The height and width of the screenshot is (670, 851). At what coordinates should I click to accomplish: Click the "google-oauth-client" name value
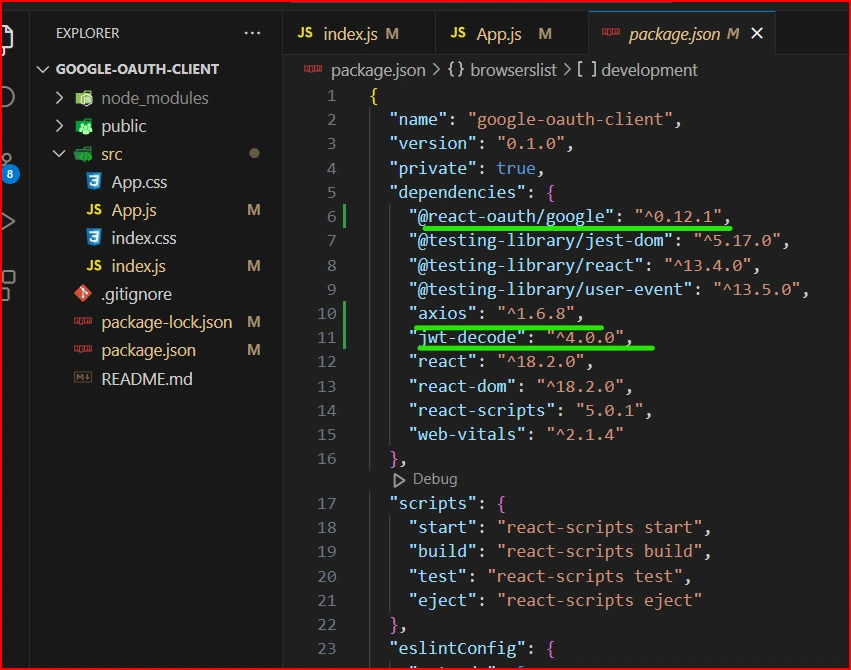pos(569,119)
